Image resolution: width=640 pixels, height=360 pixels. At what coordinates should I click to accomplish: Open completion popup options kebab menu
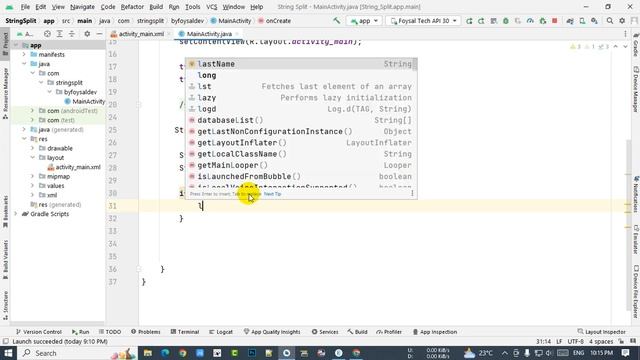[412, 193]
